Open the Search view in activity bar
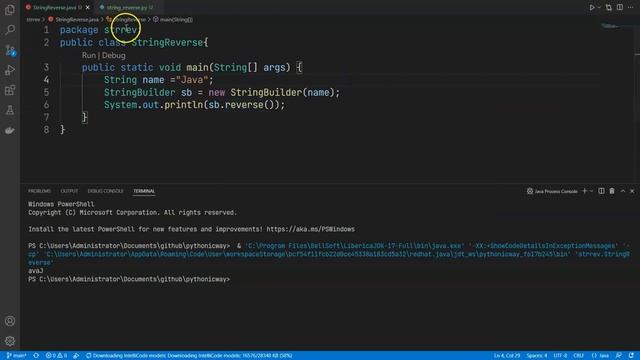This screenshot has height=360, width=640. click(10, 29)
